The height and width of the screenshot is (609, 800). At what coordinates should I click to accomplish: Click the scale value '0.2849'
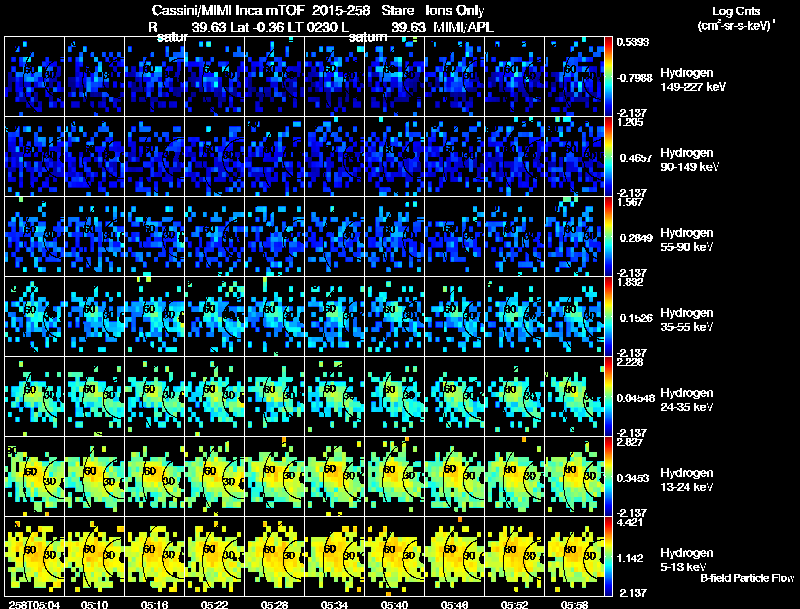636,238
